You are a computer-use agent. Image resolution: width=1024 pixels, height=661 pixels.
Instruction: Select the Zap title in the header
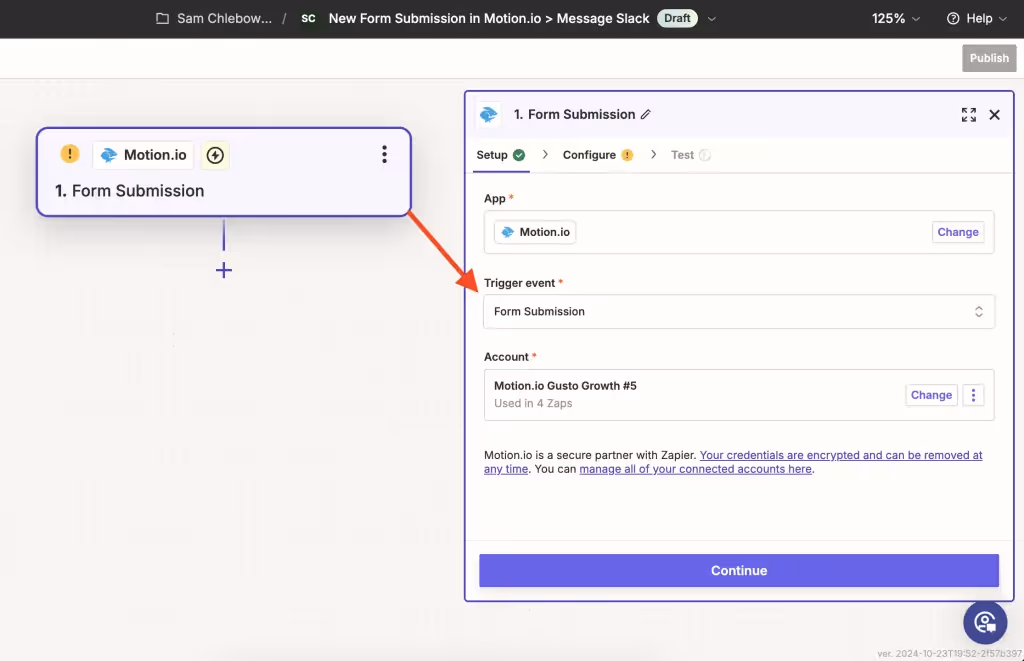(488, 18)
